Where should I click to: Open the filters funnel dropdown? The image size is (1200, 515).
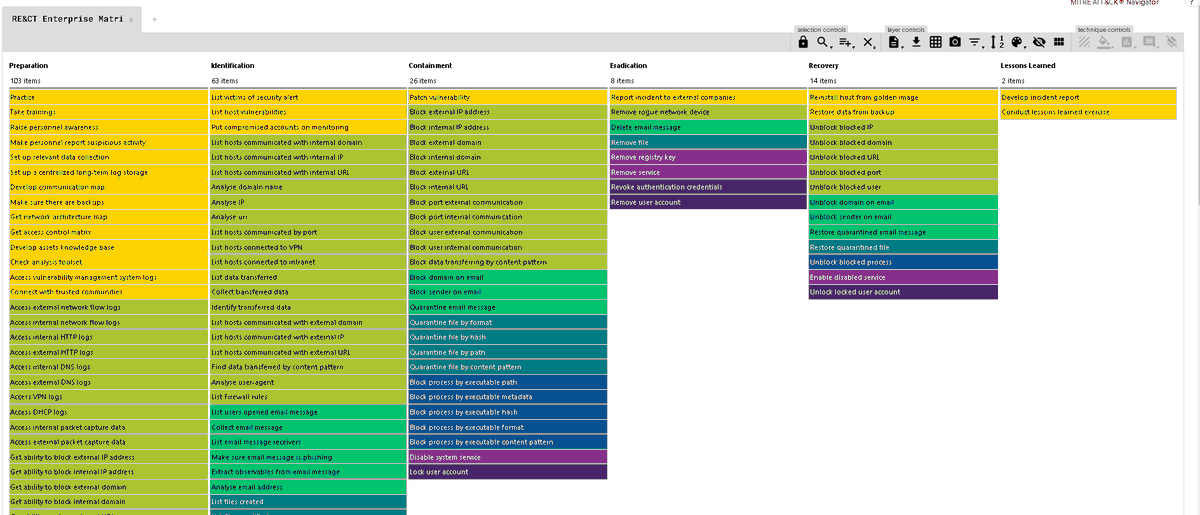coord(975,42)
